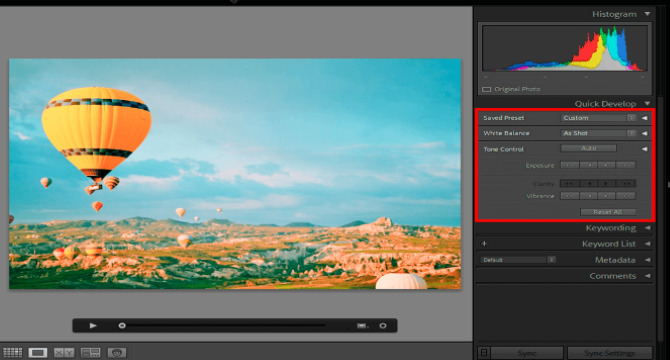
Task: Expand the White Balance section triangle
Action: click(644, 133)
